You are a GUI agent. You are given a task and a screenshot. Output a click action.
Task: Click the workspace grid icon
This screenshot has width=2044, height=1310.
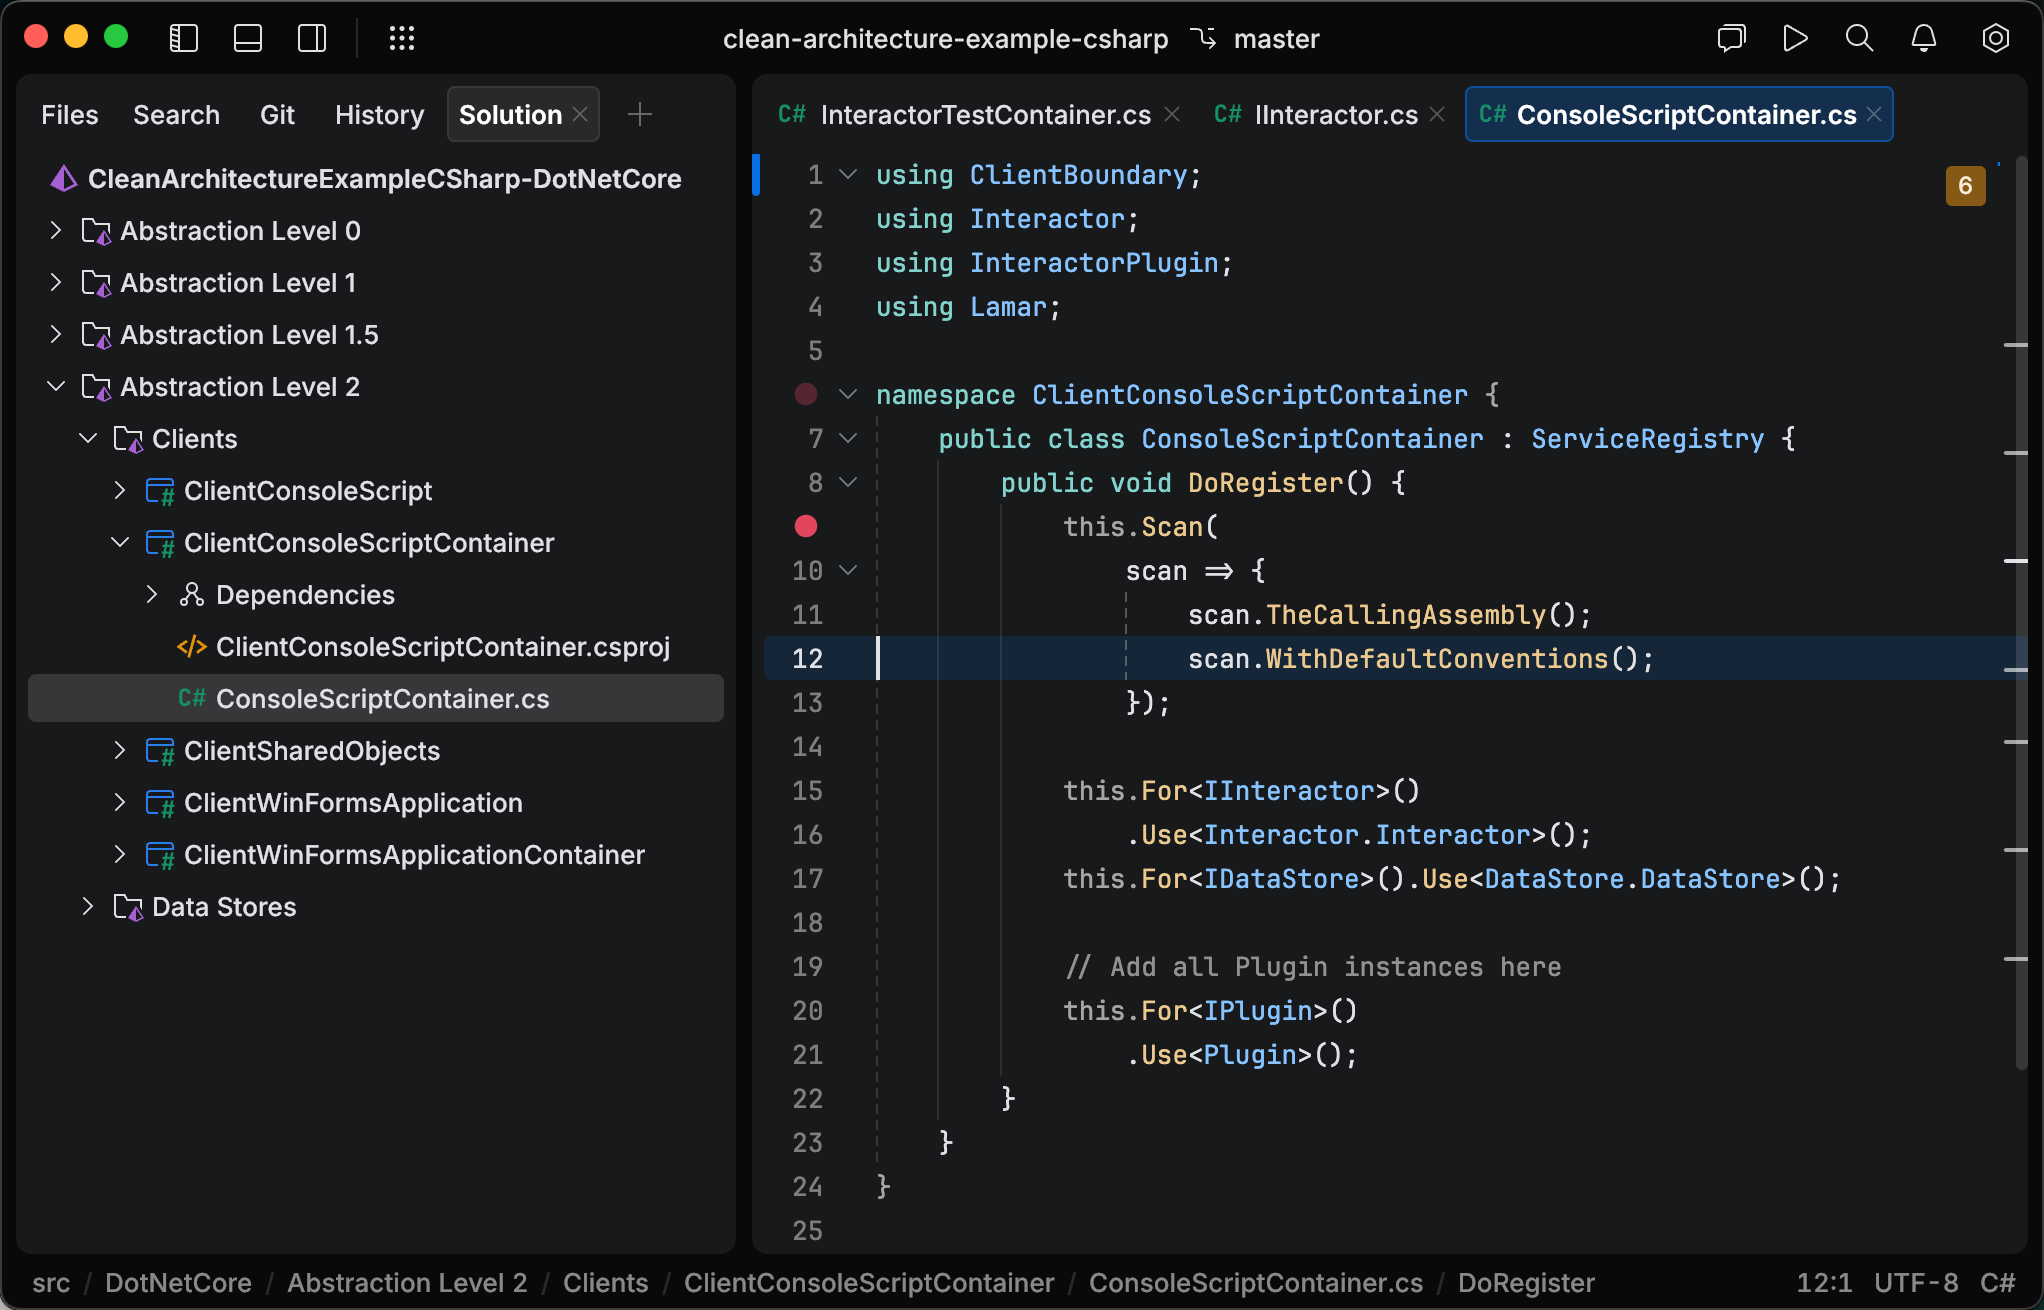click(402, 38)
